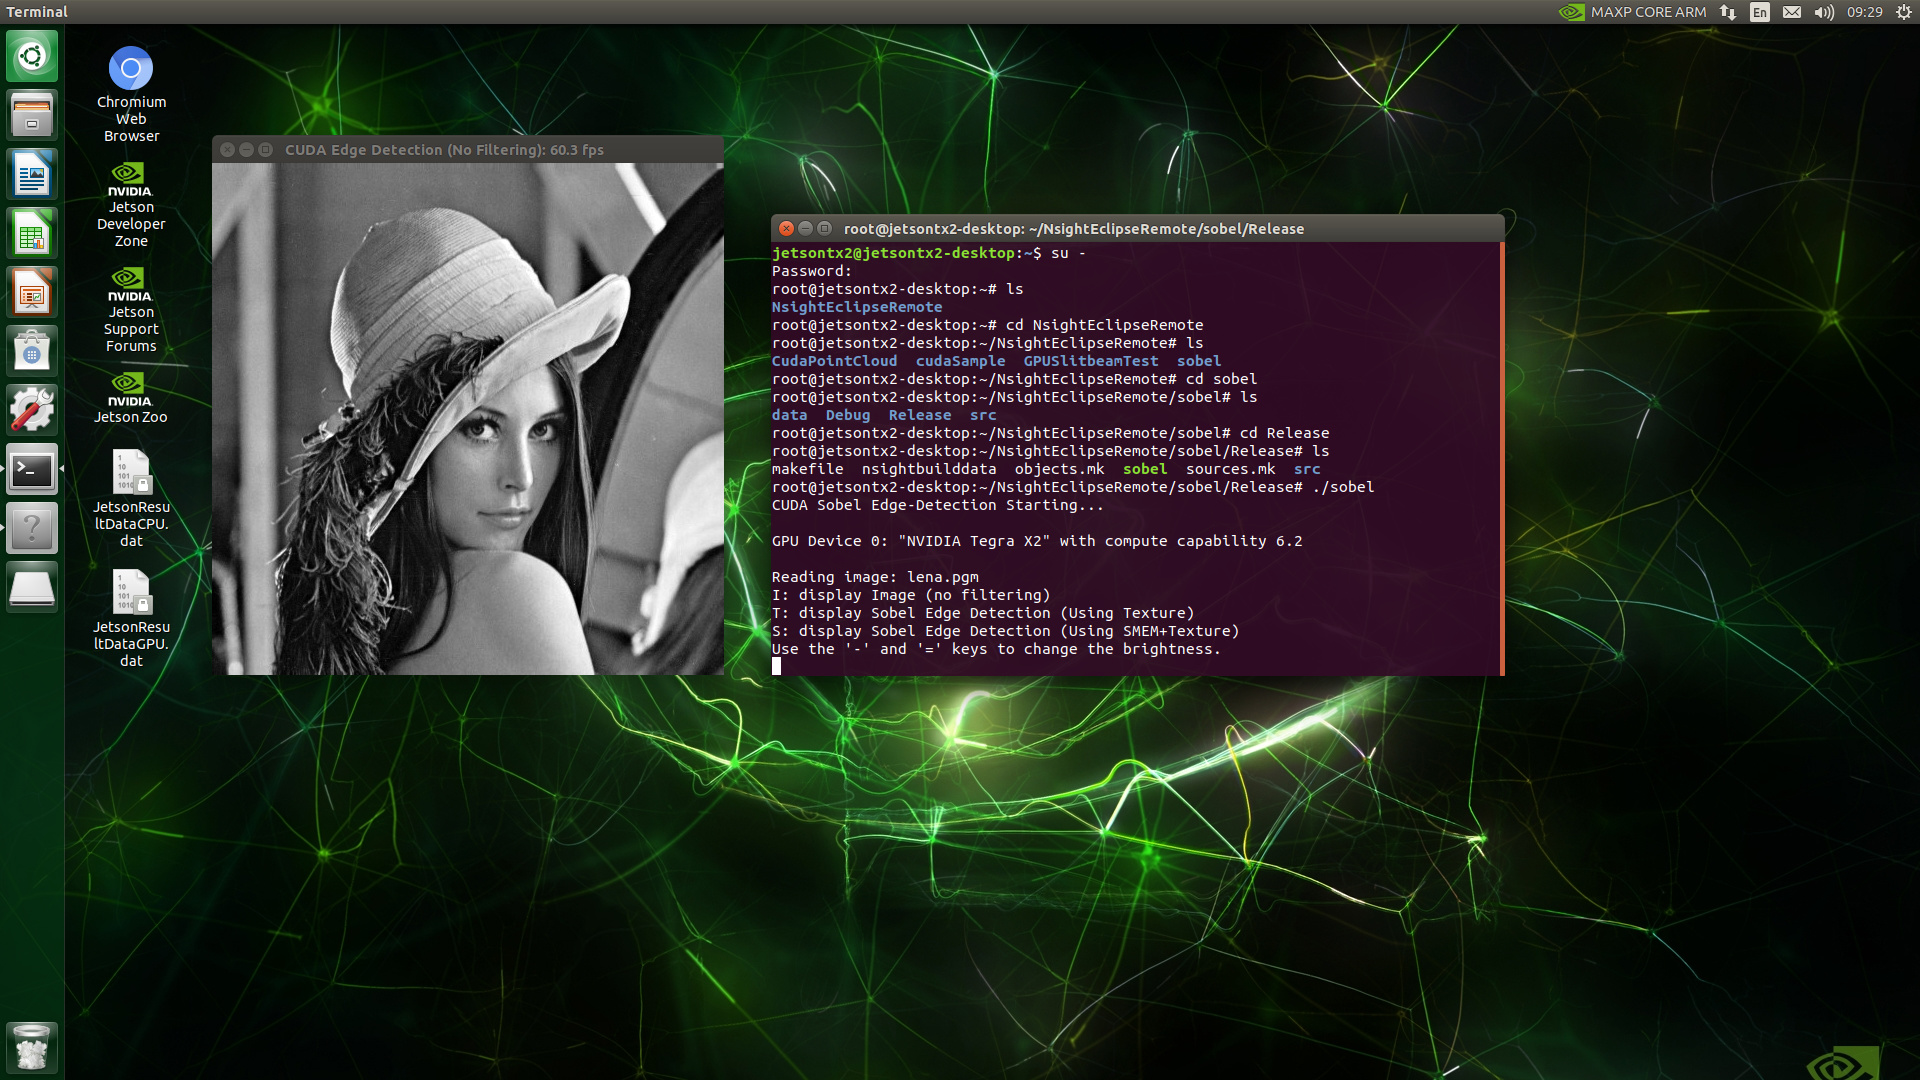Open Ubuntu Help from the launcher
This screenshot has width=1920, height=1080.
tap(32, 528)
